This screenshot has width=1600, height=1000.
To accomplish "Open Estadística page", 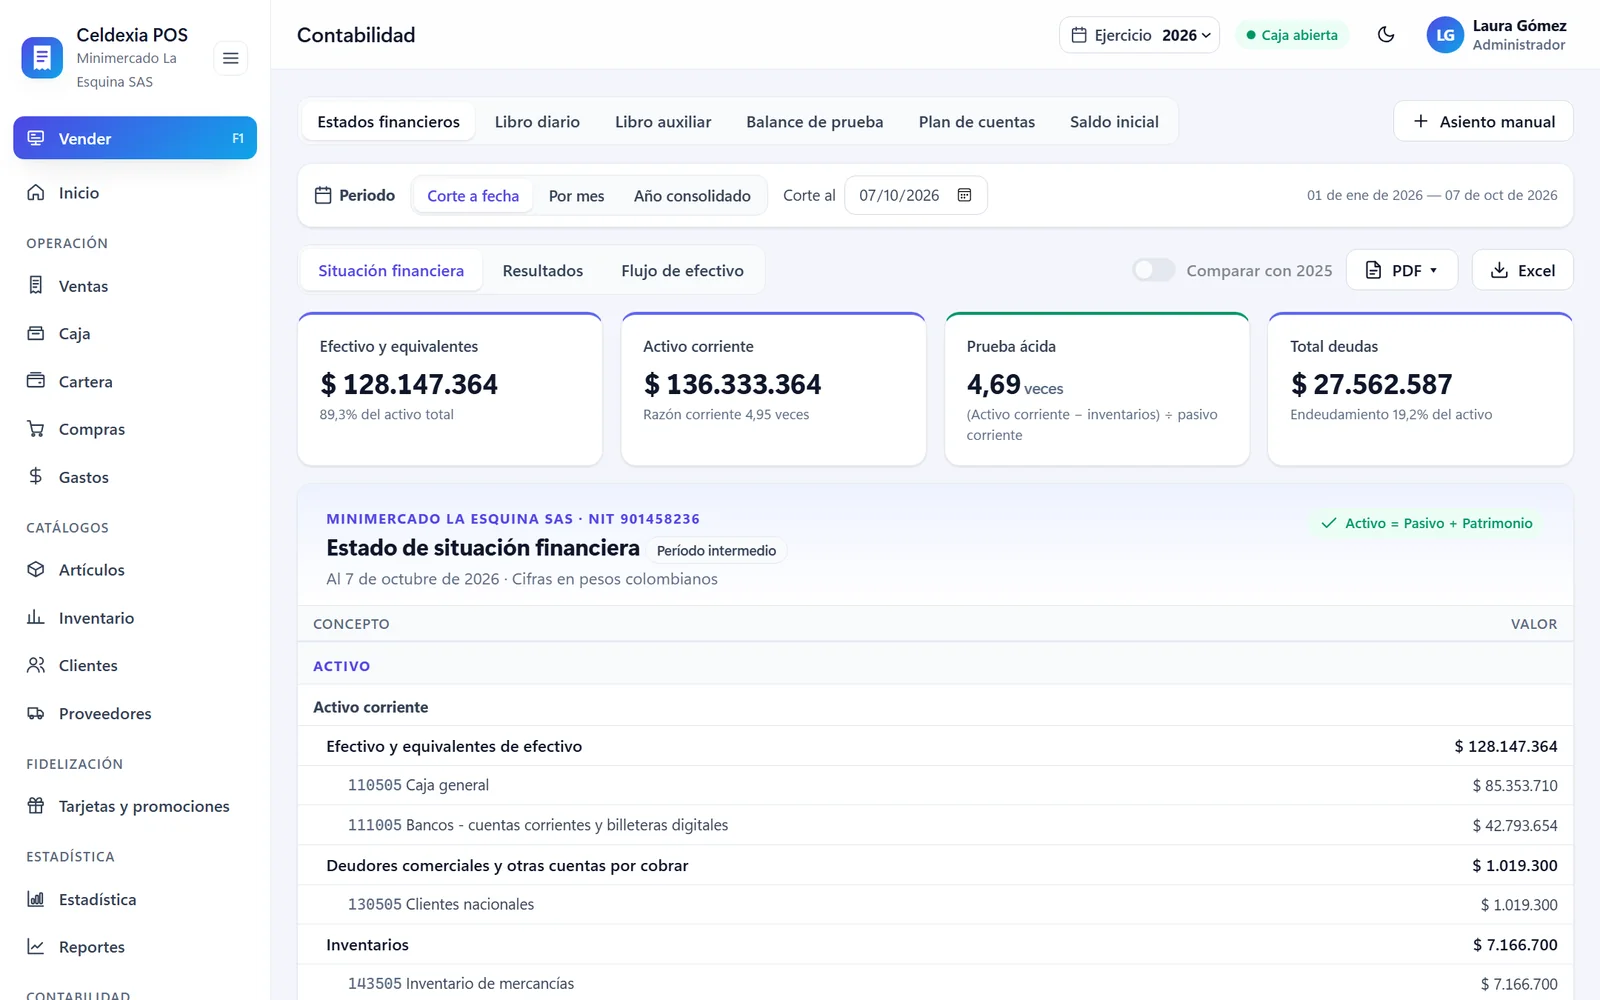I will pos(135,900).
